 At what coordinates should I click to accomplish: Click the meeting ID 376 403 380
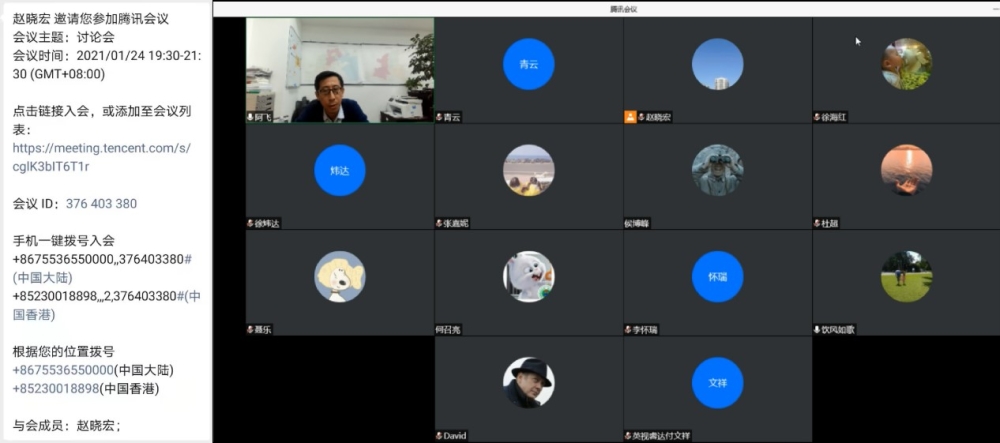[x=101, y=204]
